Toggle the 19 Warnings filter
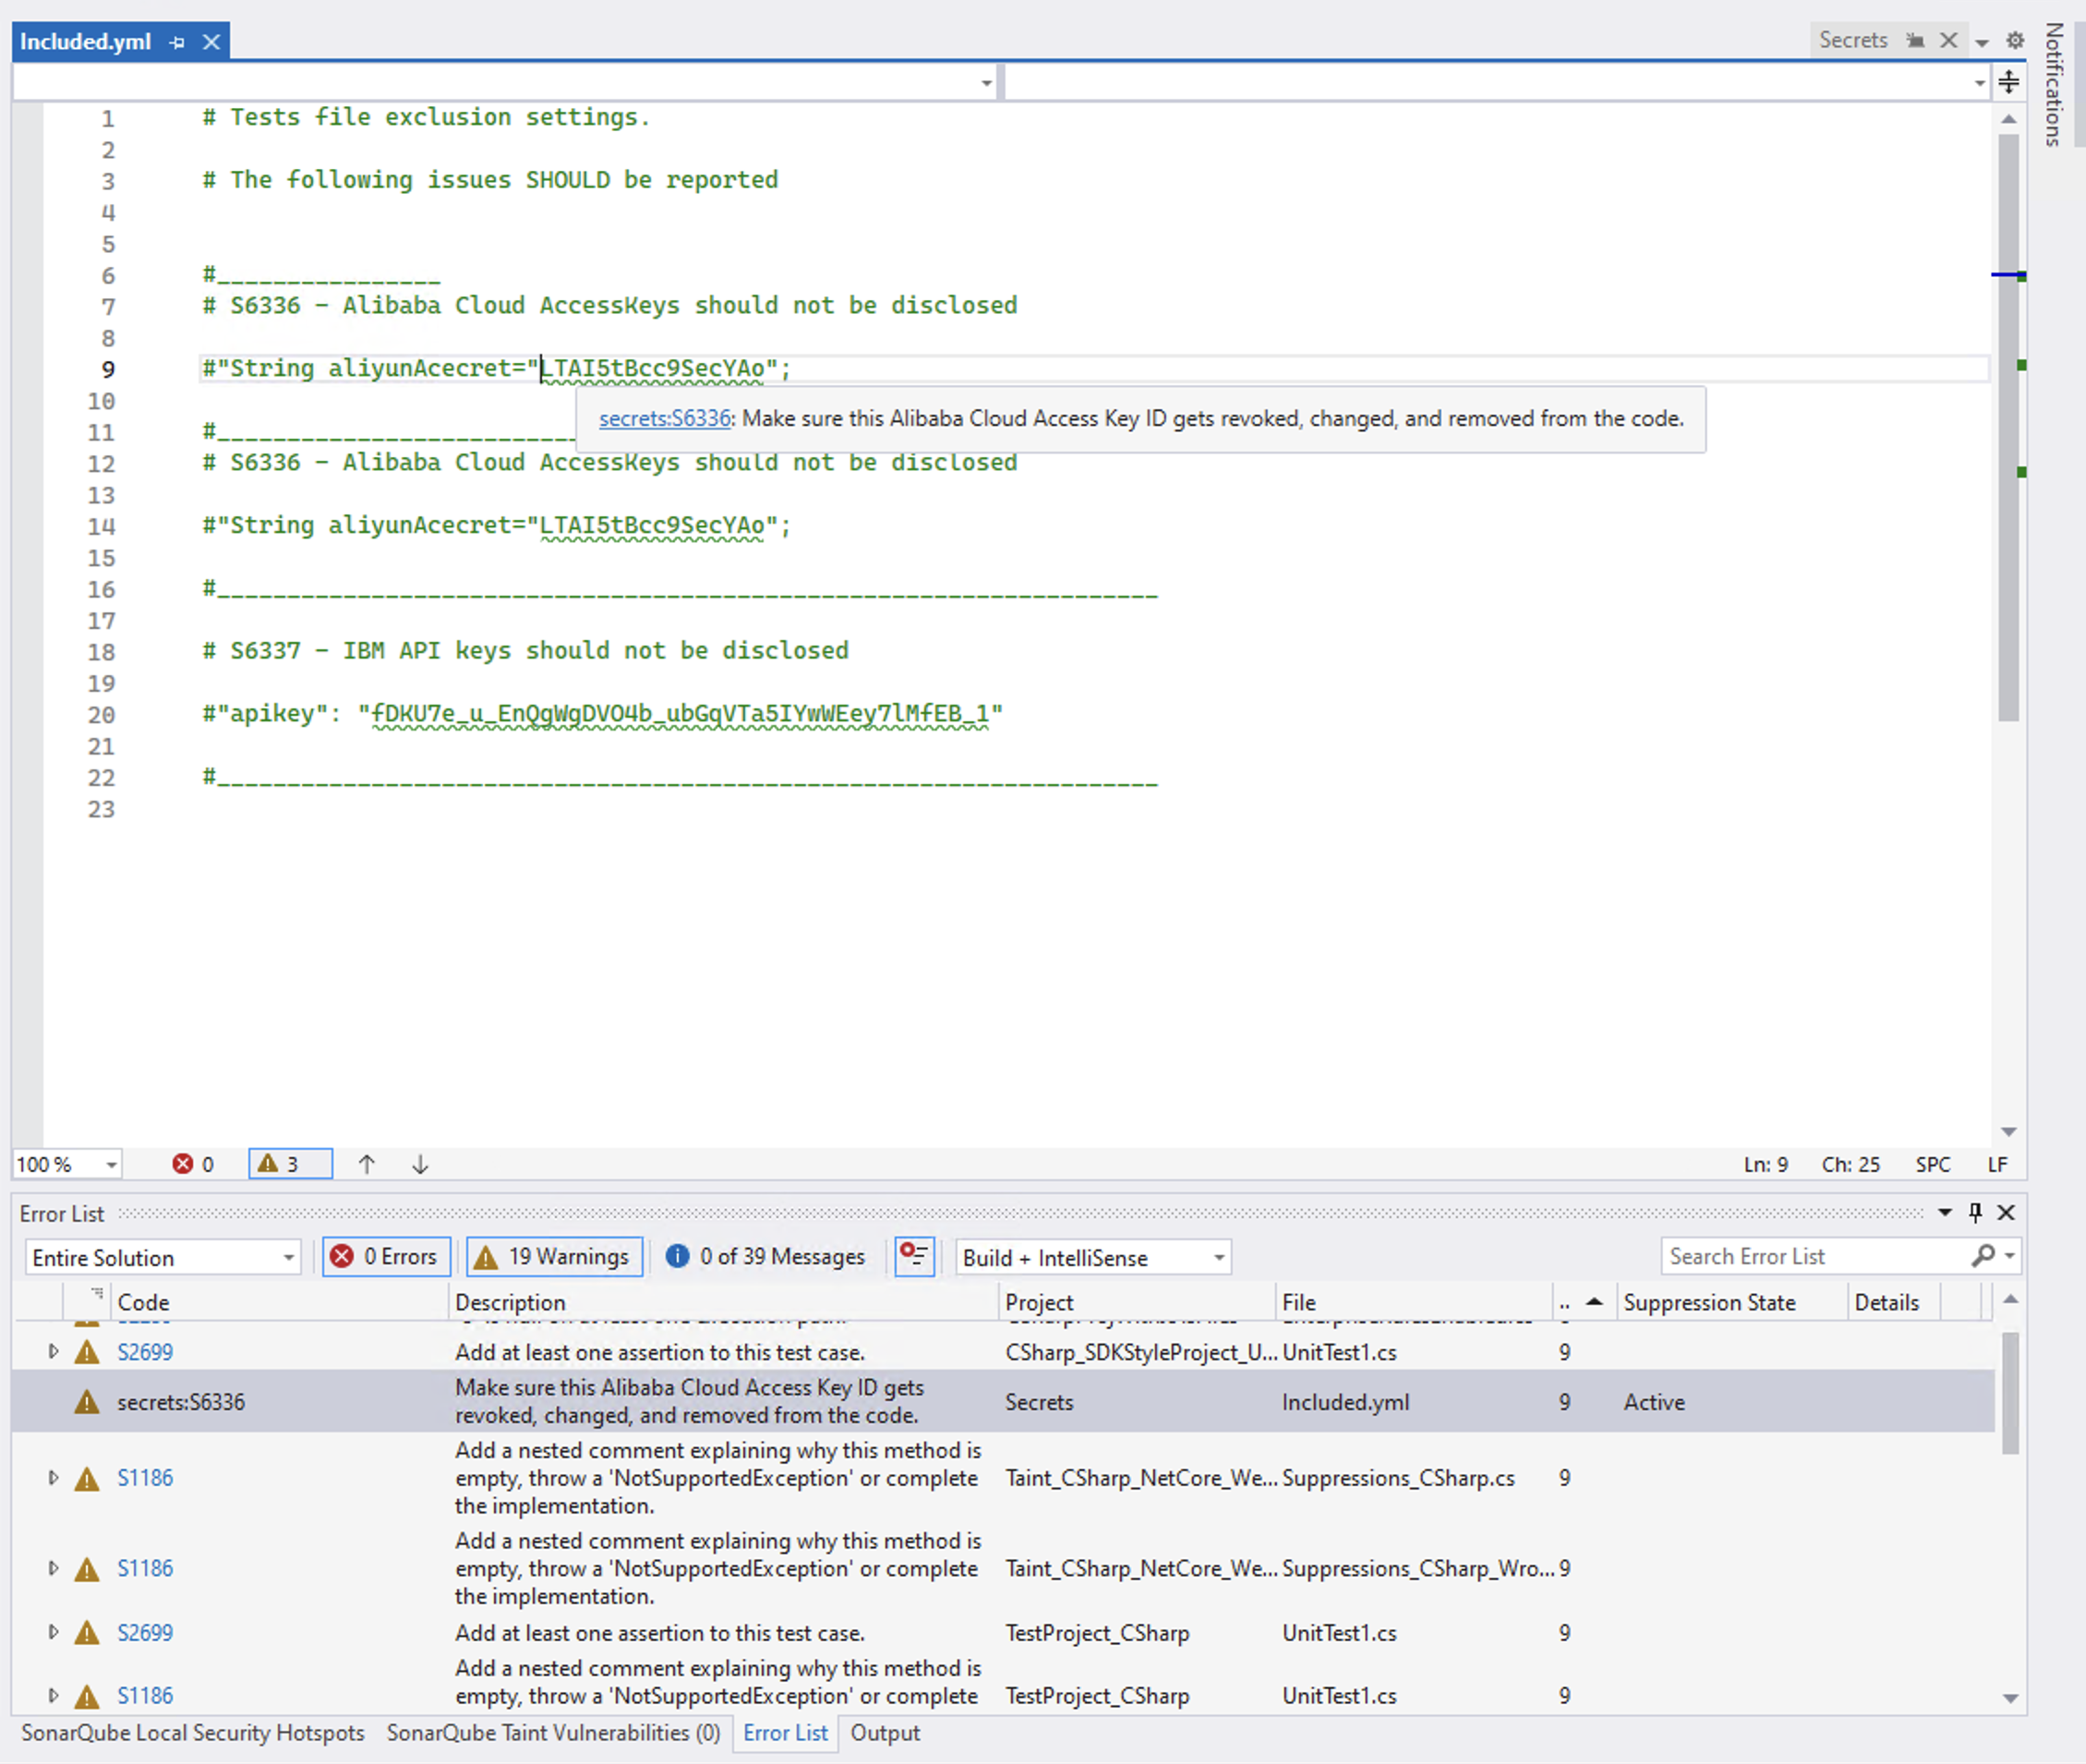 554,1257
